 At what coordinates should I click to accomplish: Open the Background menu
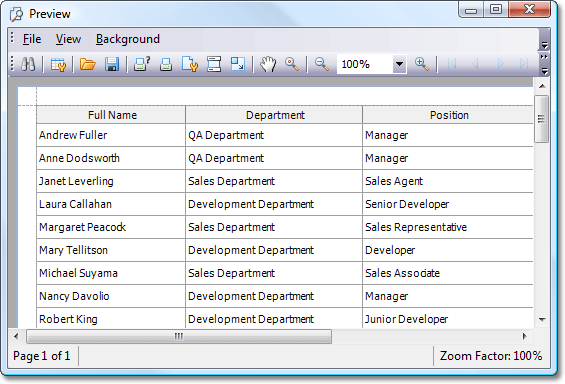coord(128,39)
